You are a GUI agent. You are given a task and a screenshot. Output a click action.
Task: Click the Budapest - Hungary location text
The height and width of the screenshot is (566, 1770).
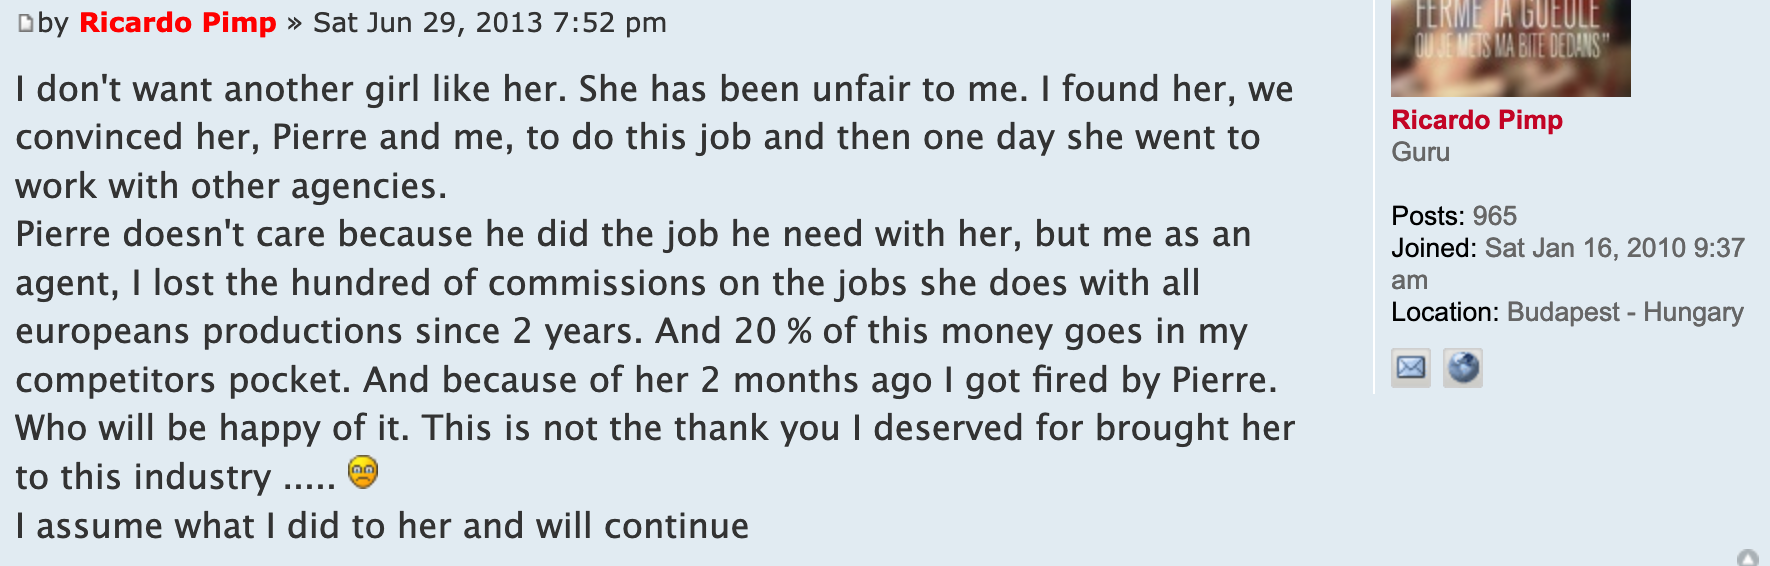pos(1624,312)
